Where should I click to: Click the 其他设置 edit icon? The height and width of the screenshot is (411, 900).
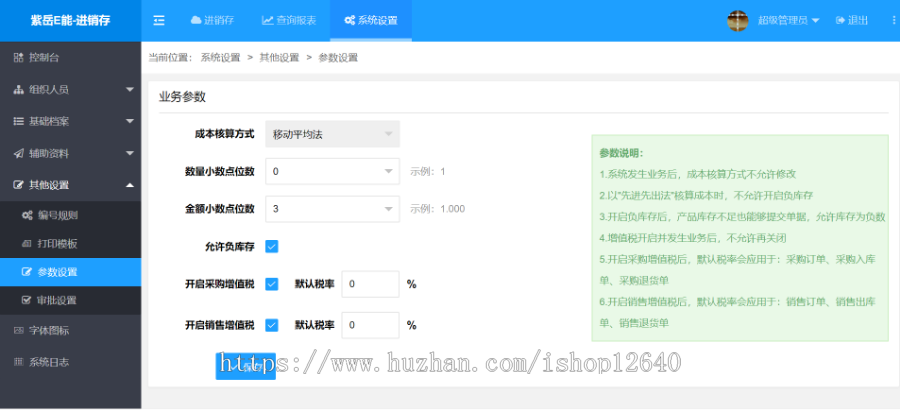coord(18,185)
